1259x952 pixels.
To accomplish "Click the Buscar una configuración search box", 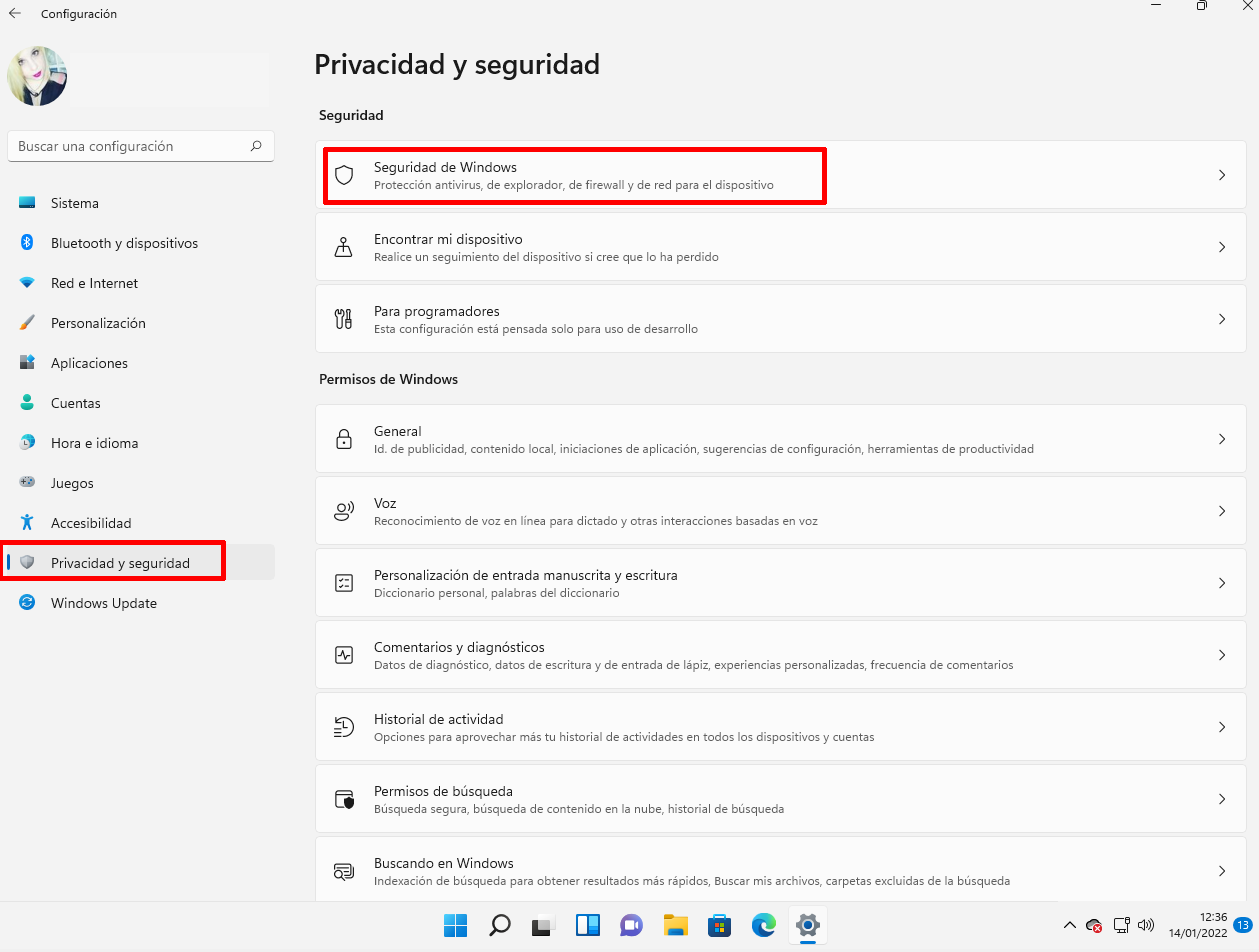I will point(140,146).
